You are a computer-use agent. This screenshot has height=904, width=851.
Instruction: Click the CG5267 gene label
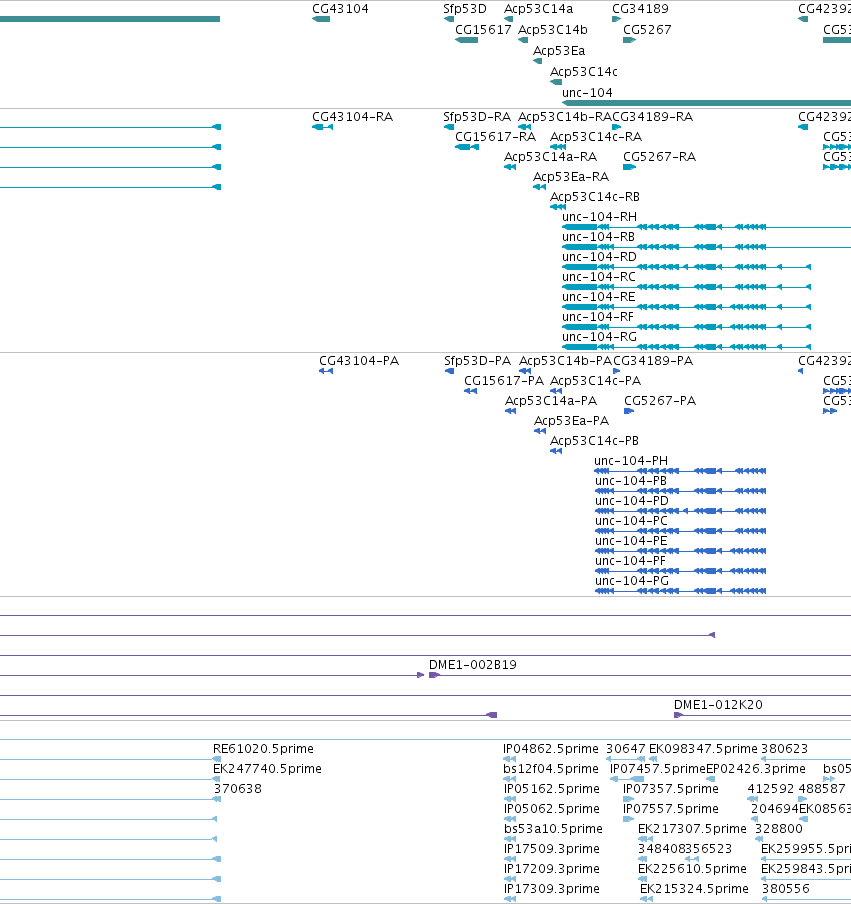coord(647,29)
